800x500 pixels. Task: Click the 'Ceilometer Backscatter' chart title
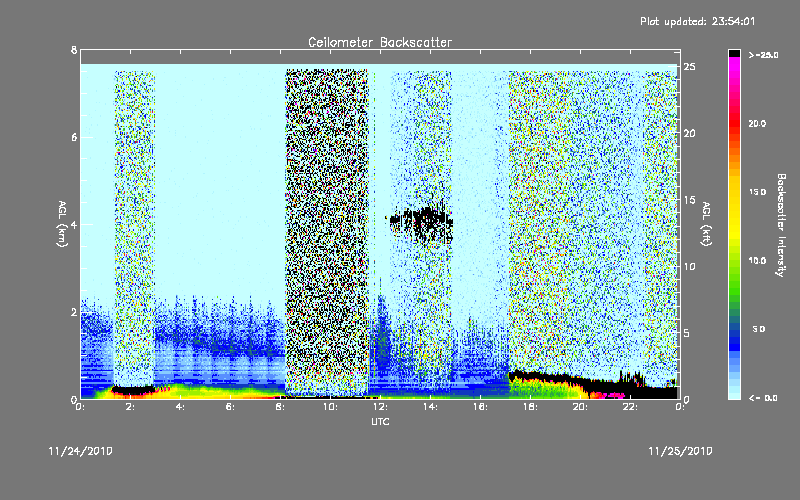pyautogui.click(x=380, y=42)
